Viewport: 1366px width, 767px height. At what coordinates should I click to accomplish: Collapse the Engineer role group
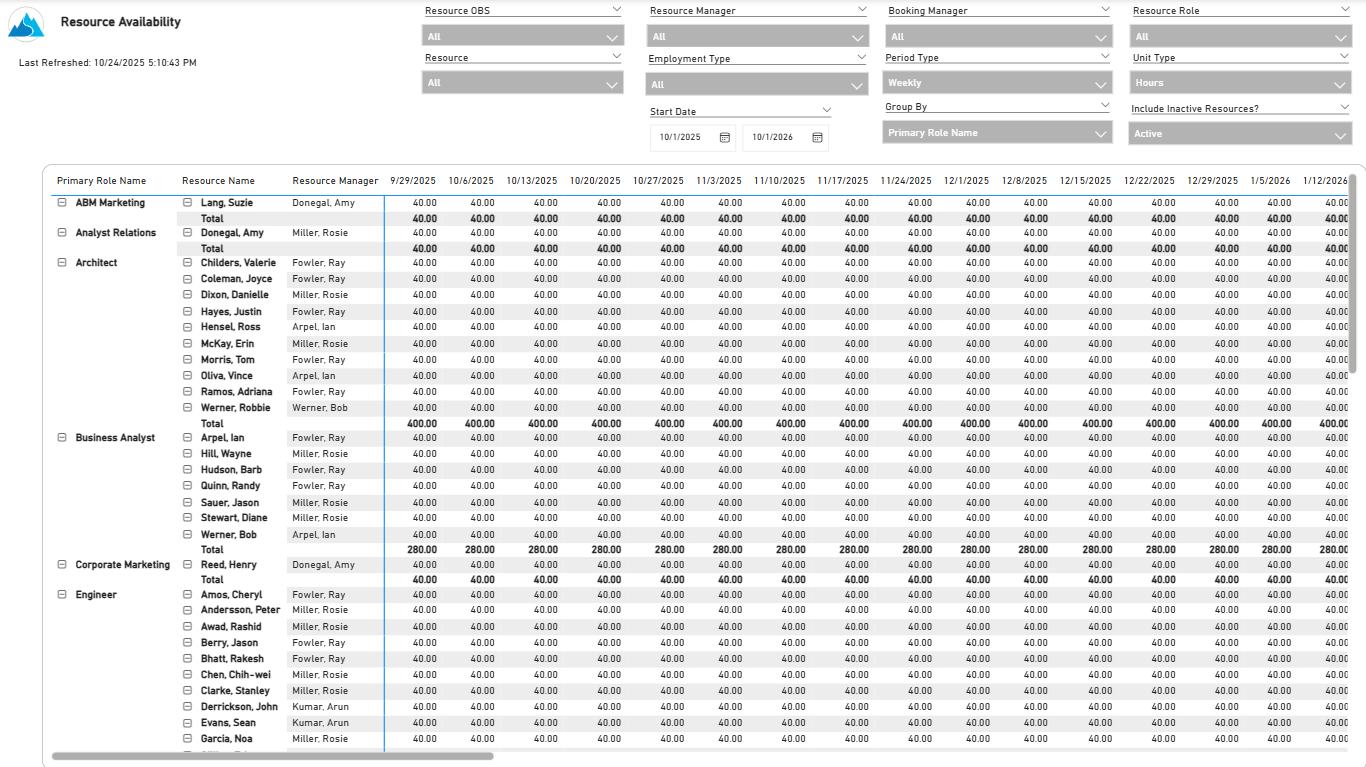point(62,595)
